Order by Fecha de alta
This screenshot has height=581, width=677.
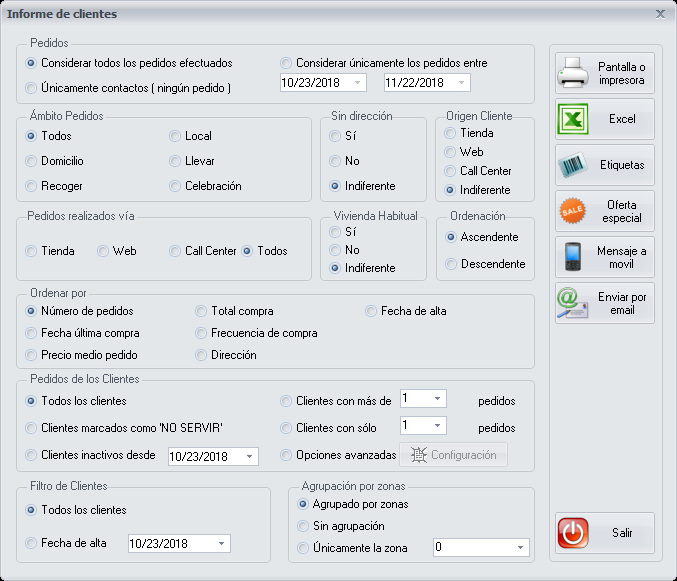[x=371, y=311]
